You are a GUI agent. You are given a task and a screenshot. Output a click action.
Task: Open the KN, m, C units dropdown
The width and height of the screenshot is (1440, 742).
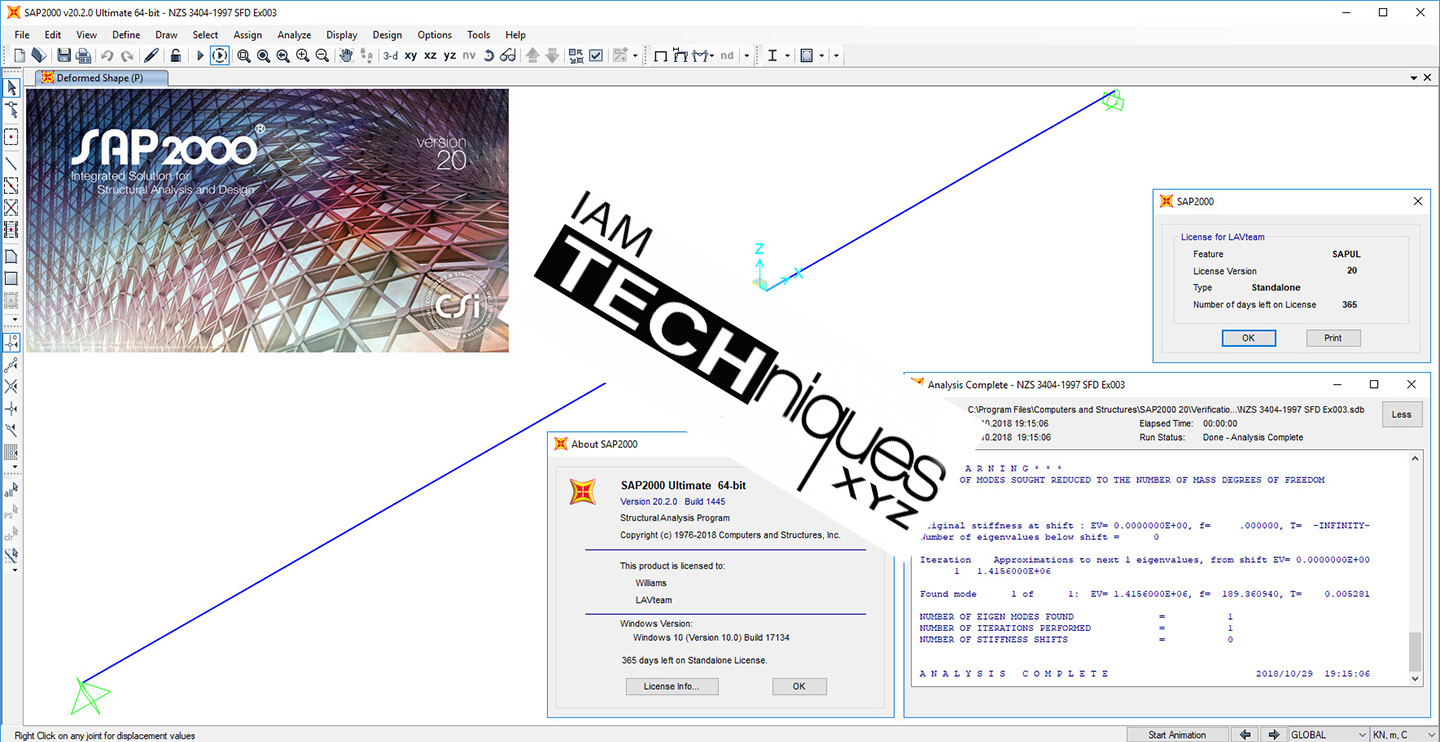[1405, 734]
